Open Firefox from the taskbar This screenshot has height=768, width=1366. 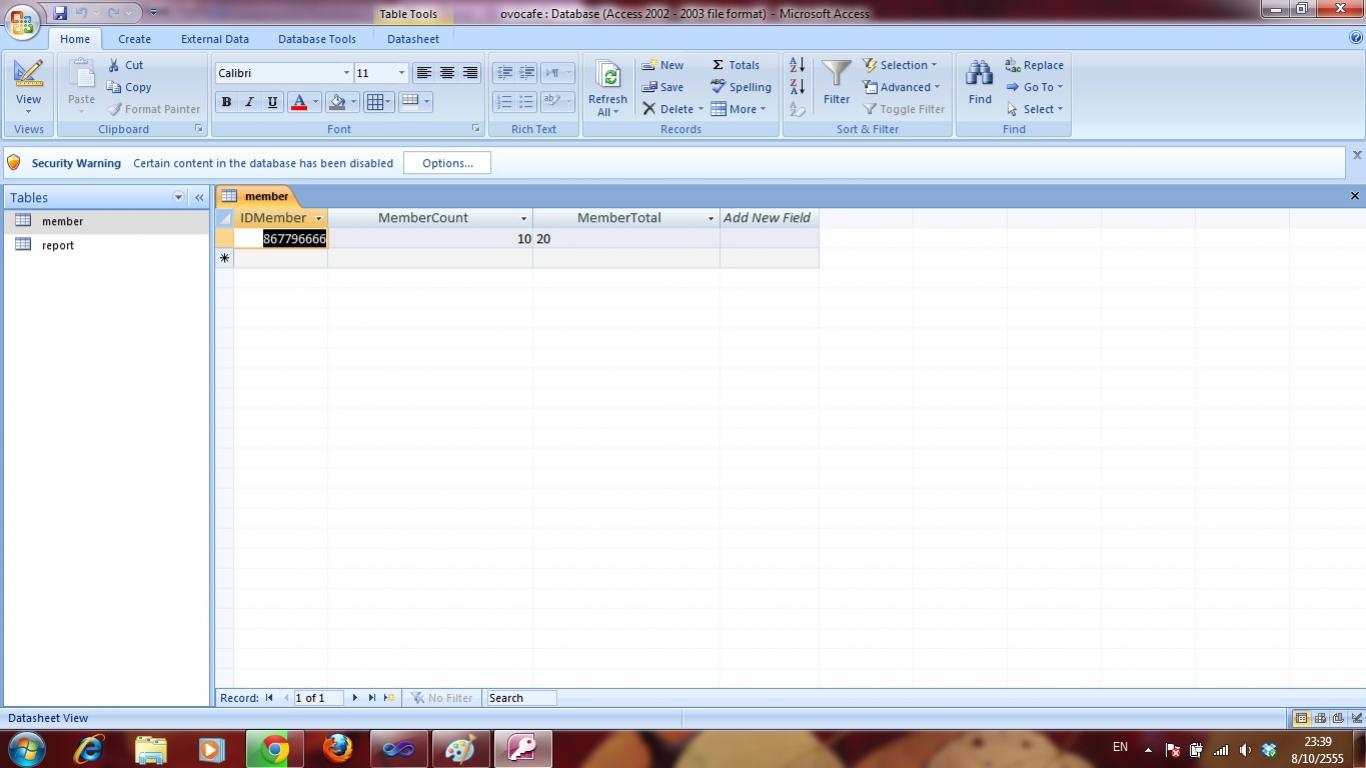338,748
